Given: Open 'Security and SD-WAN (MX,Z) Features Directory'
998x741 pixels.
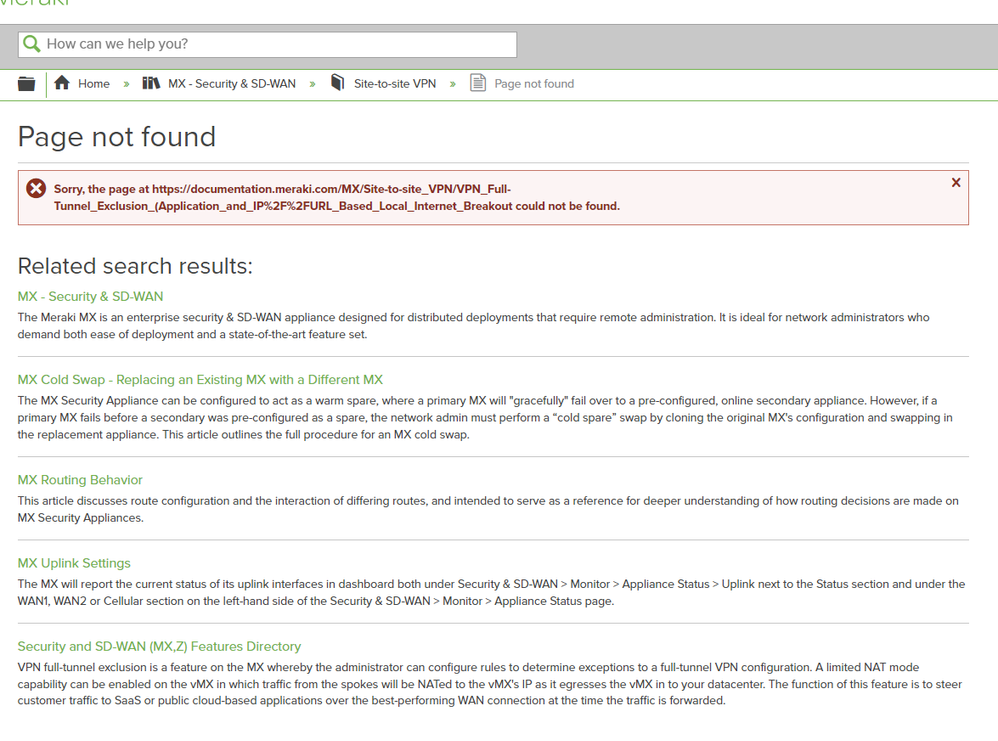Looking at the screenshot, I should pyautogui.click(x=159, y=647).
